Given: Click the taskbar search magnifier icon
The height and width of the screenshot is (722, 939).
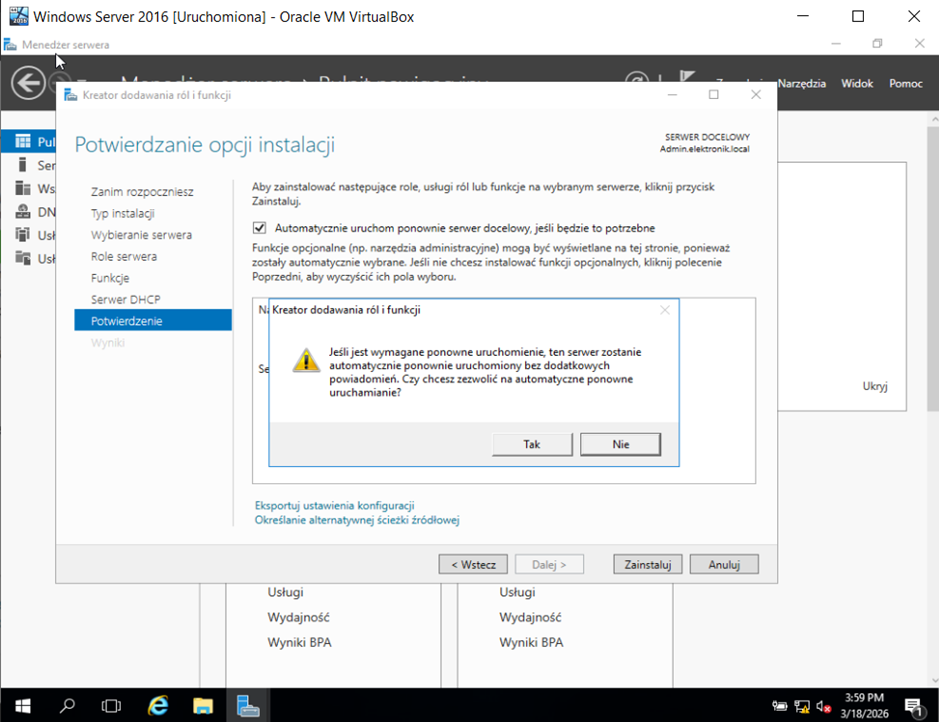Looking at the screenshot, I should [67, 705].
